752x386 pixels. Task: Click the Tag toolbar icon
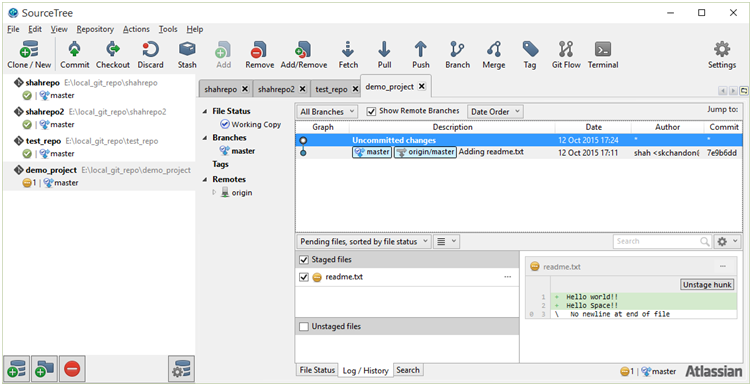(530, 55)
